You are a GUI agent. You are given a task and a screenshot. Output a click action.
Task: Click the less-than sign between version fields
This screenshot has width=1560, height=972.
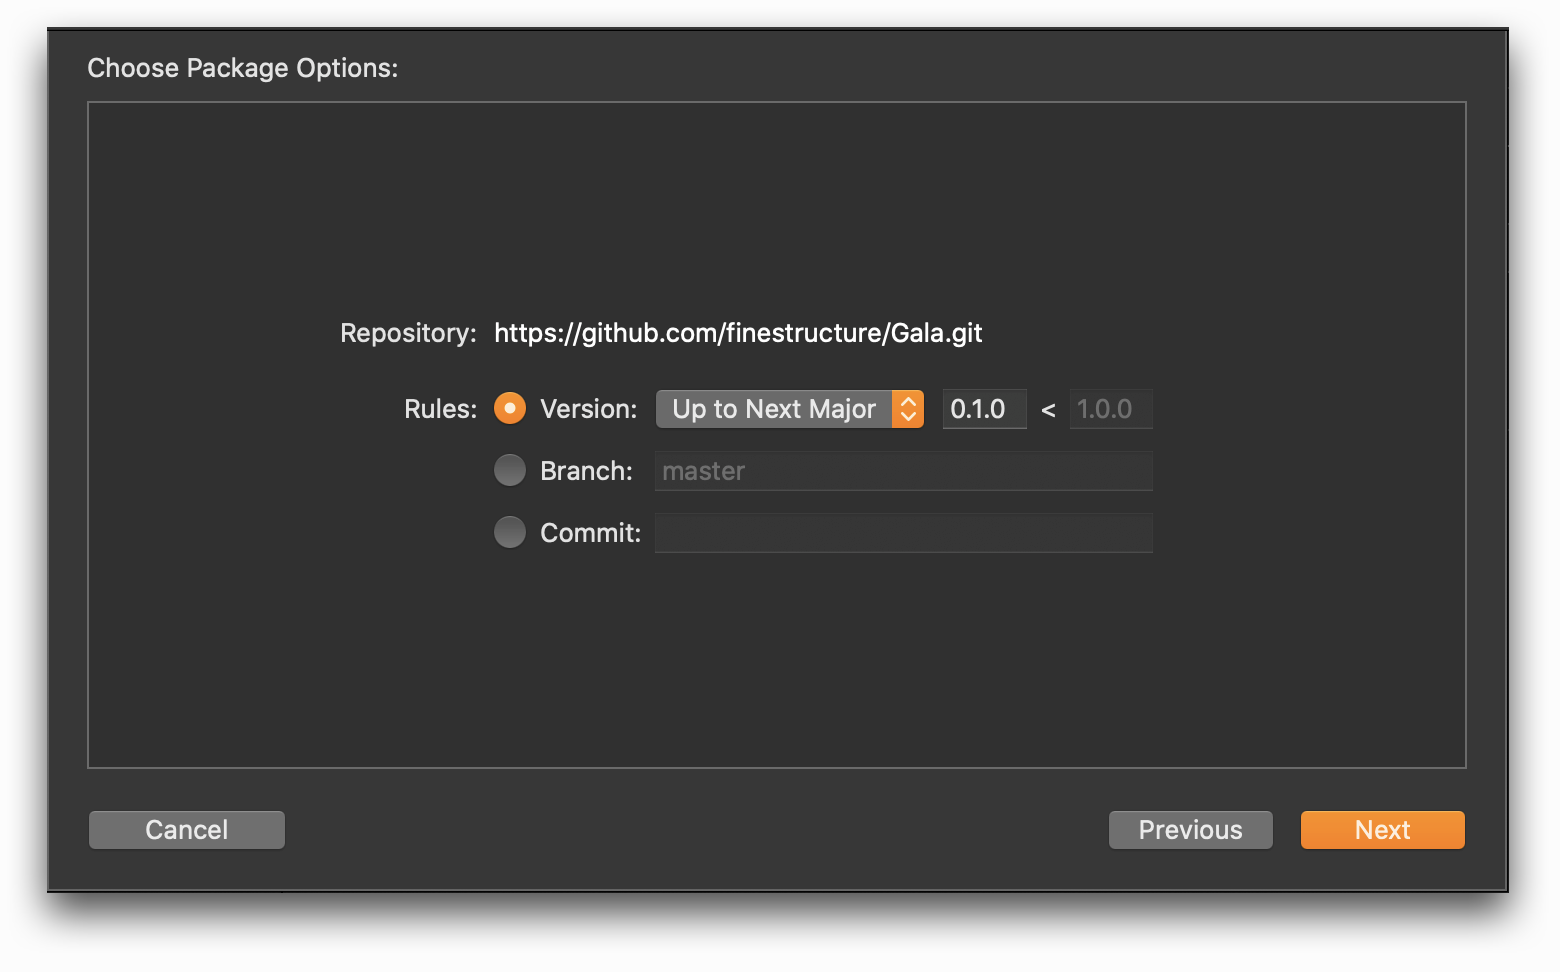[1048, 410]
